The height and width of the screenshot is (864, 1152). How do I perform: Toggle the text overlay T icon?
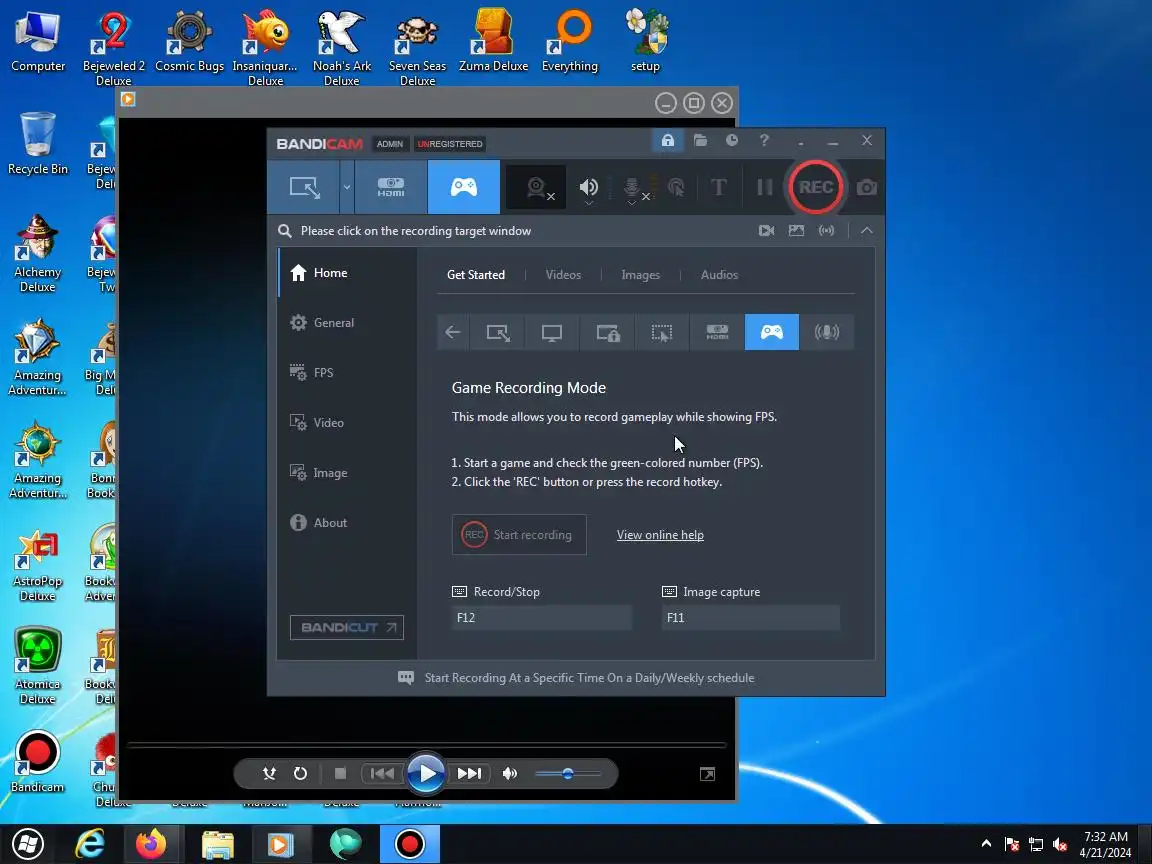pos(719,187)
